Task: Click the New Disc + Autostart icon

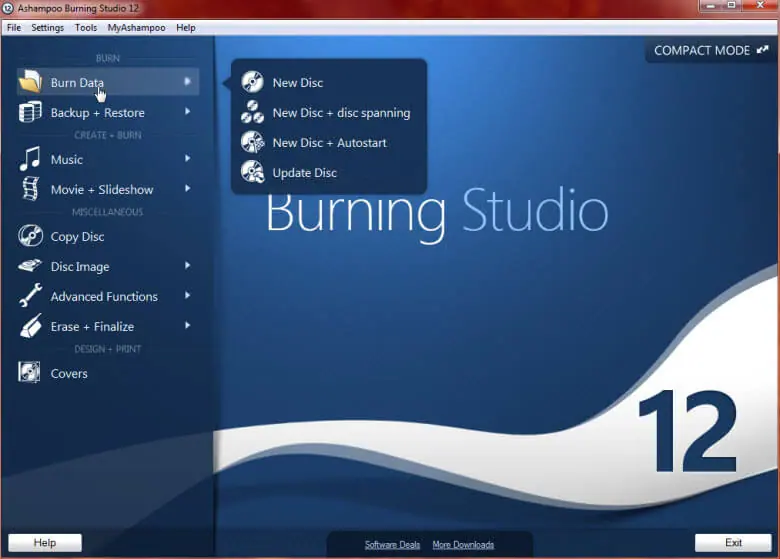Action: pos(253,142)
